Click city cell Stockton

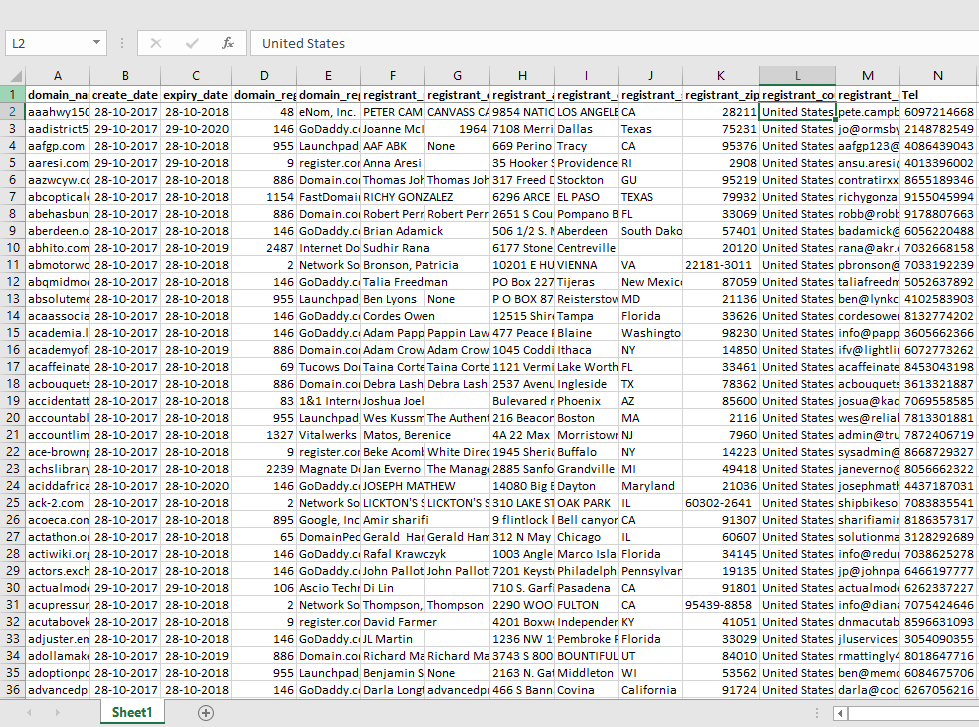pyautogui.click(x=586, y=180)
